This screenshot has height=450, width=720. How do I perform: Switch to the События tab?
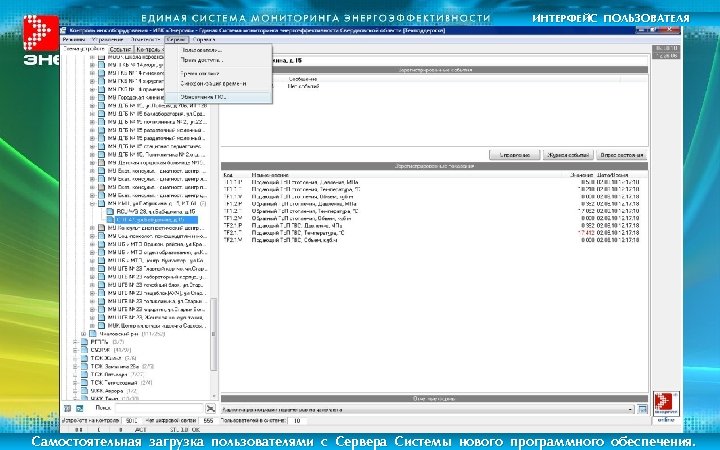(x=120, y=49)
